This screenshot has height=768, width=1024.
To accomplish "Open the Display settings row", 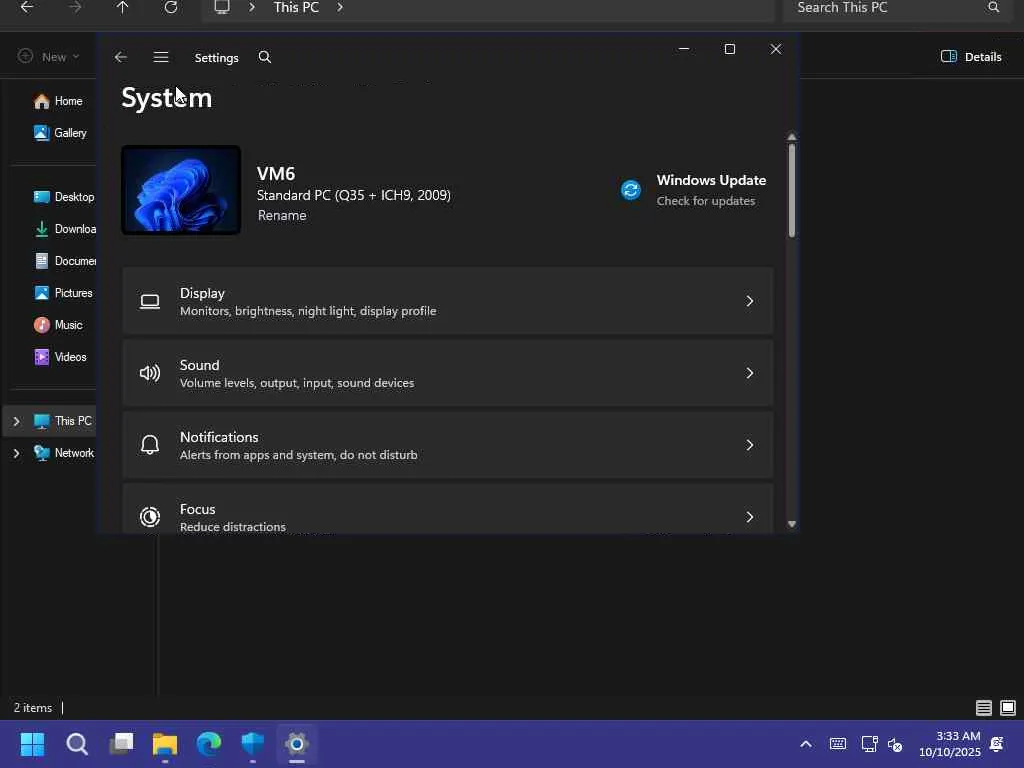I will point(447,301).
